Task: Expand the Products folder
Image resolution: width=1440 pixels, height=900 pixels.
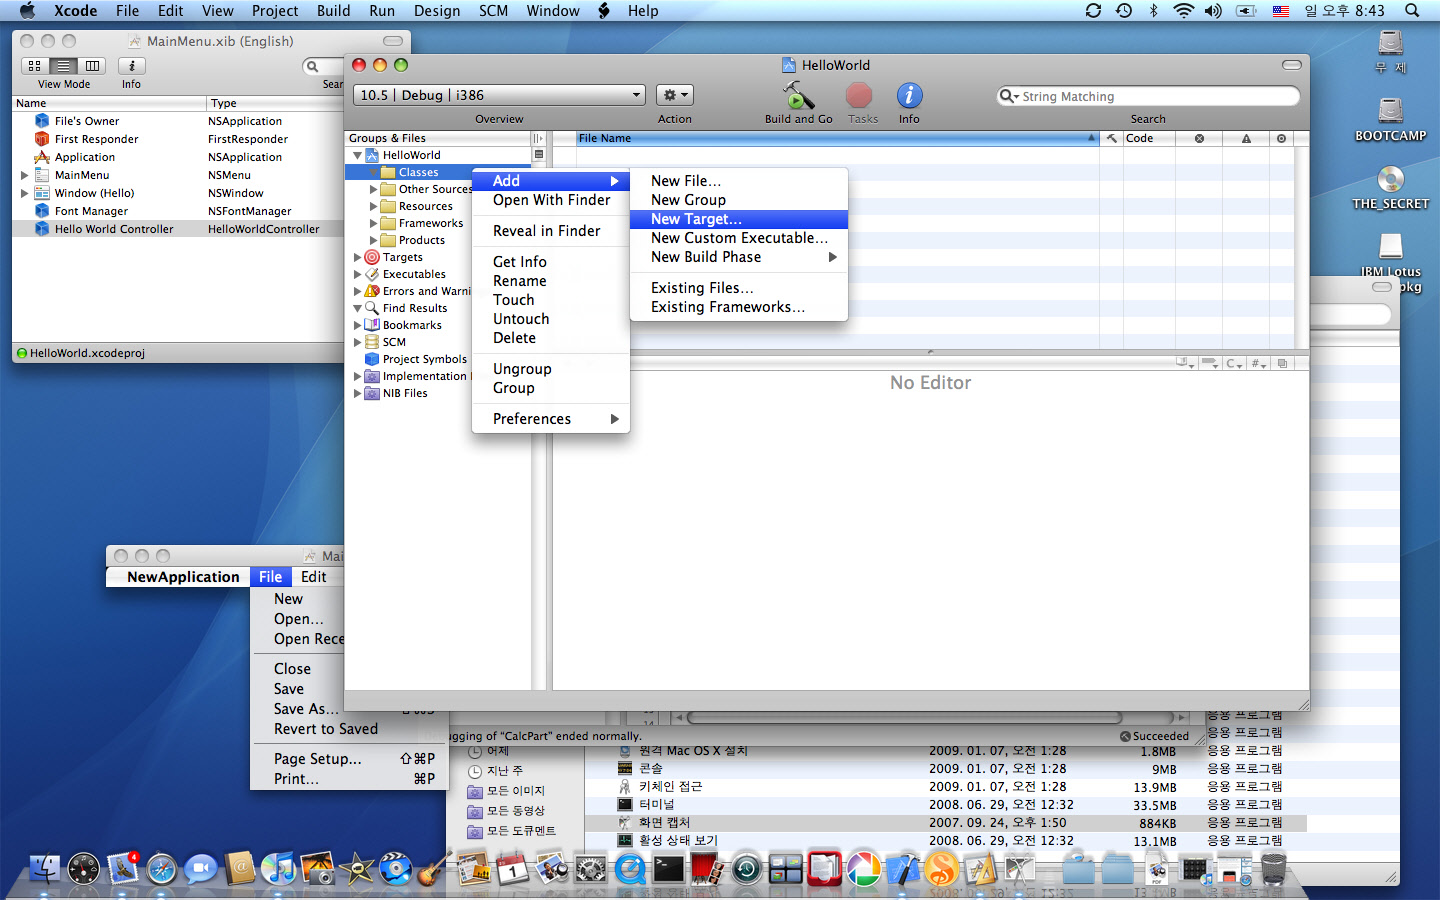Action: pyautogui.click(x=374, y=240)
